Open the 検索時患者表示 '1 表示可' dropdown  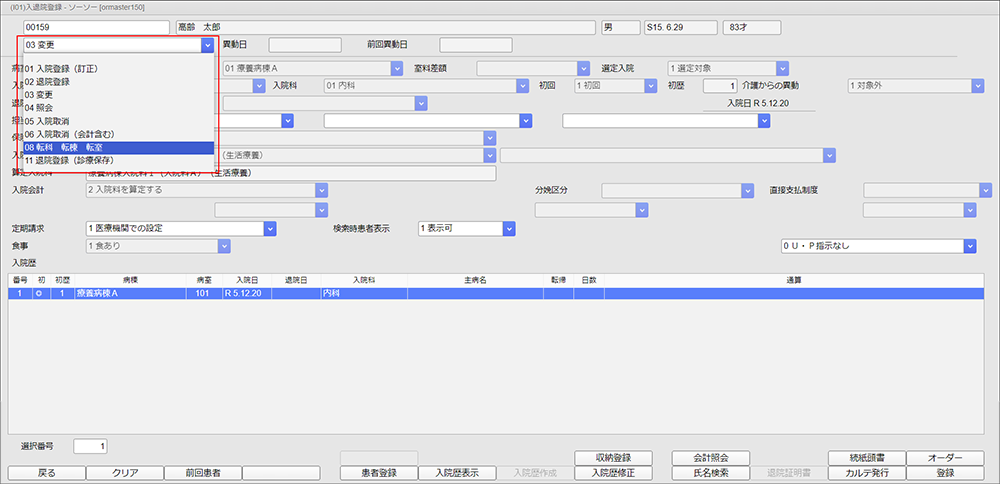pyautogui.click(x=509, y=228)
